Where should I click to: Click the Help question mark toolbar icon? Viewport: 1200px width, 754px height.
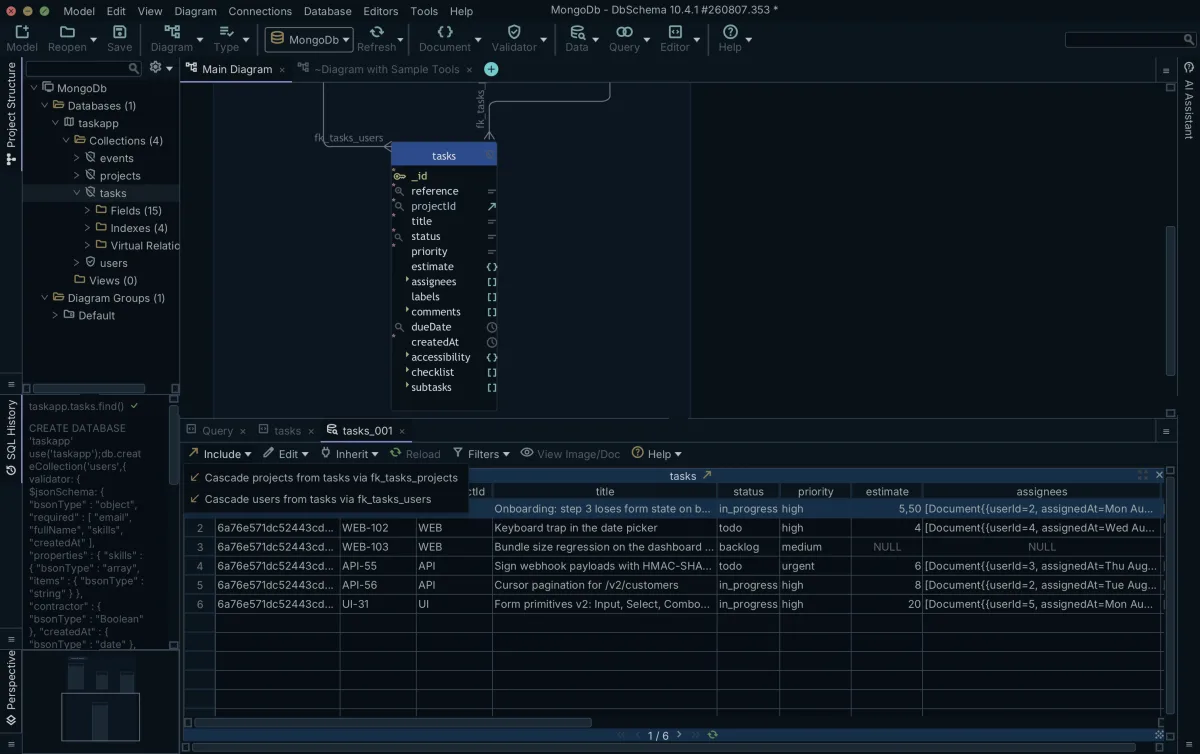(x=730, y=32)
